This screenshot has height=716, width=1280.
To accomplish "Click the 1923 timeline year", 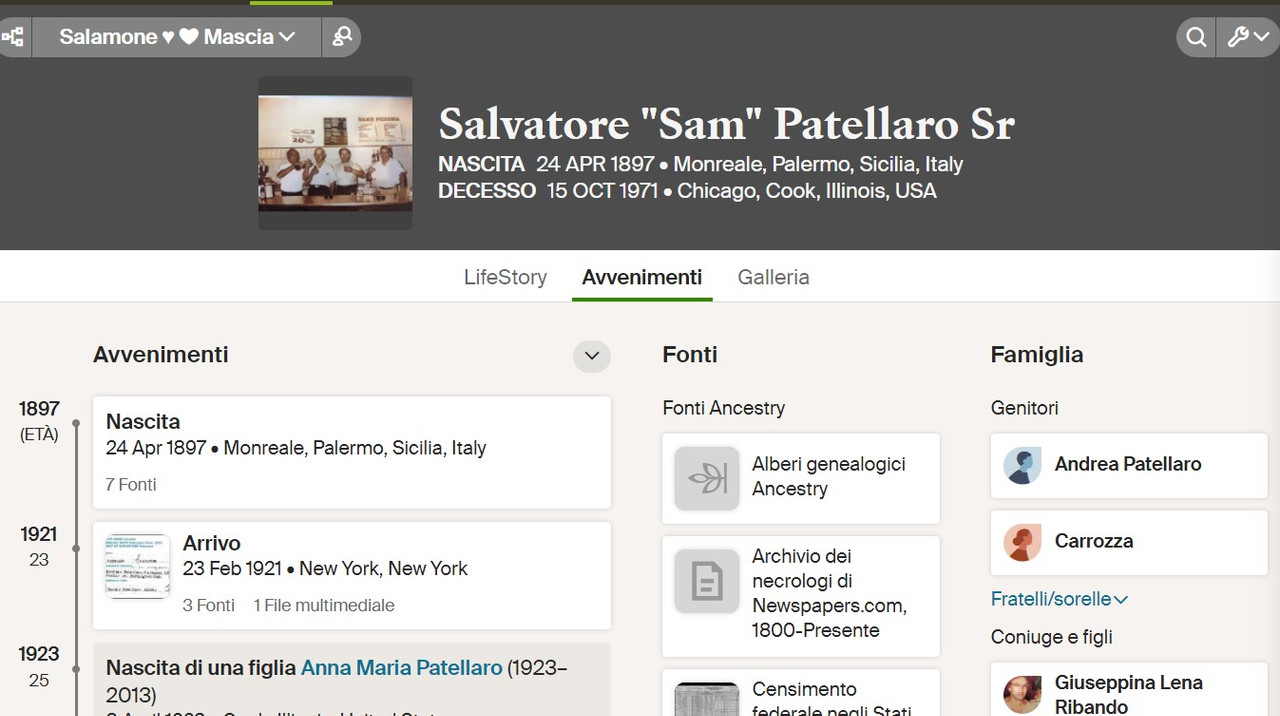I will point(39,654).
